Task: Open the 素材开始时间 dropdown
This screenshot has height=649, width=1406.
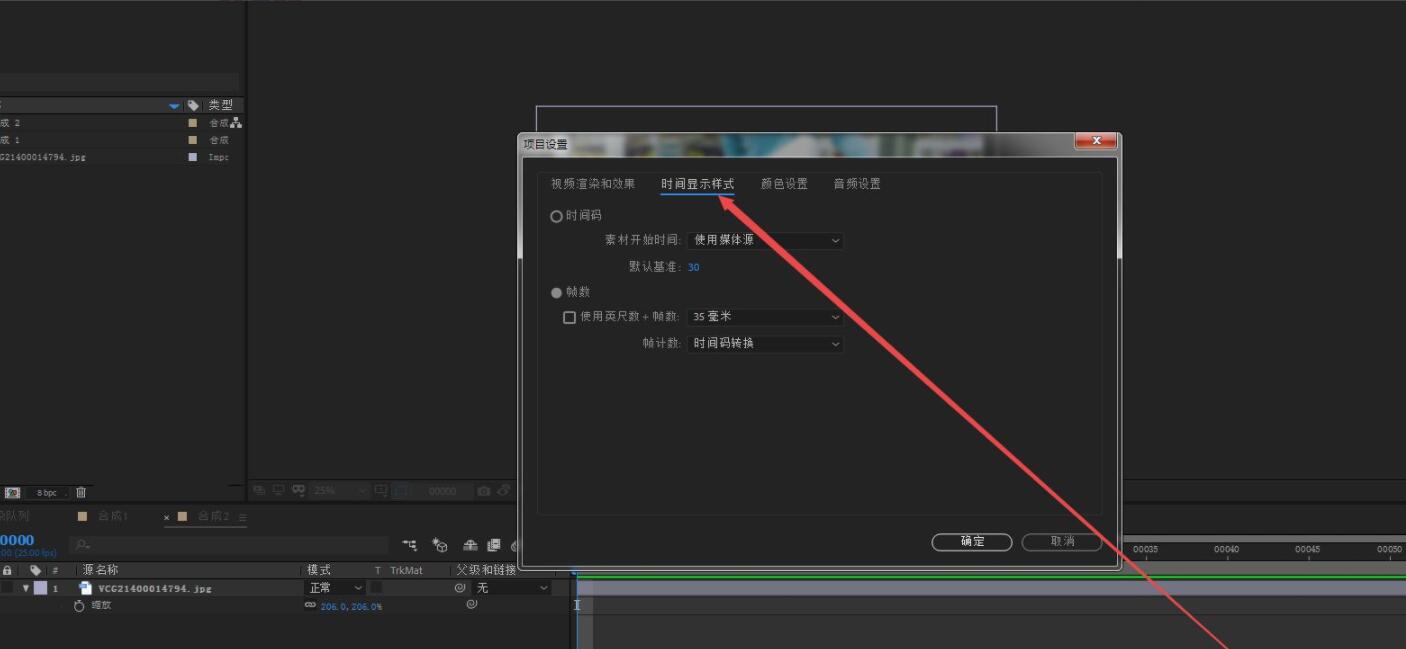Action: click(x=765, y=240)
